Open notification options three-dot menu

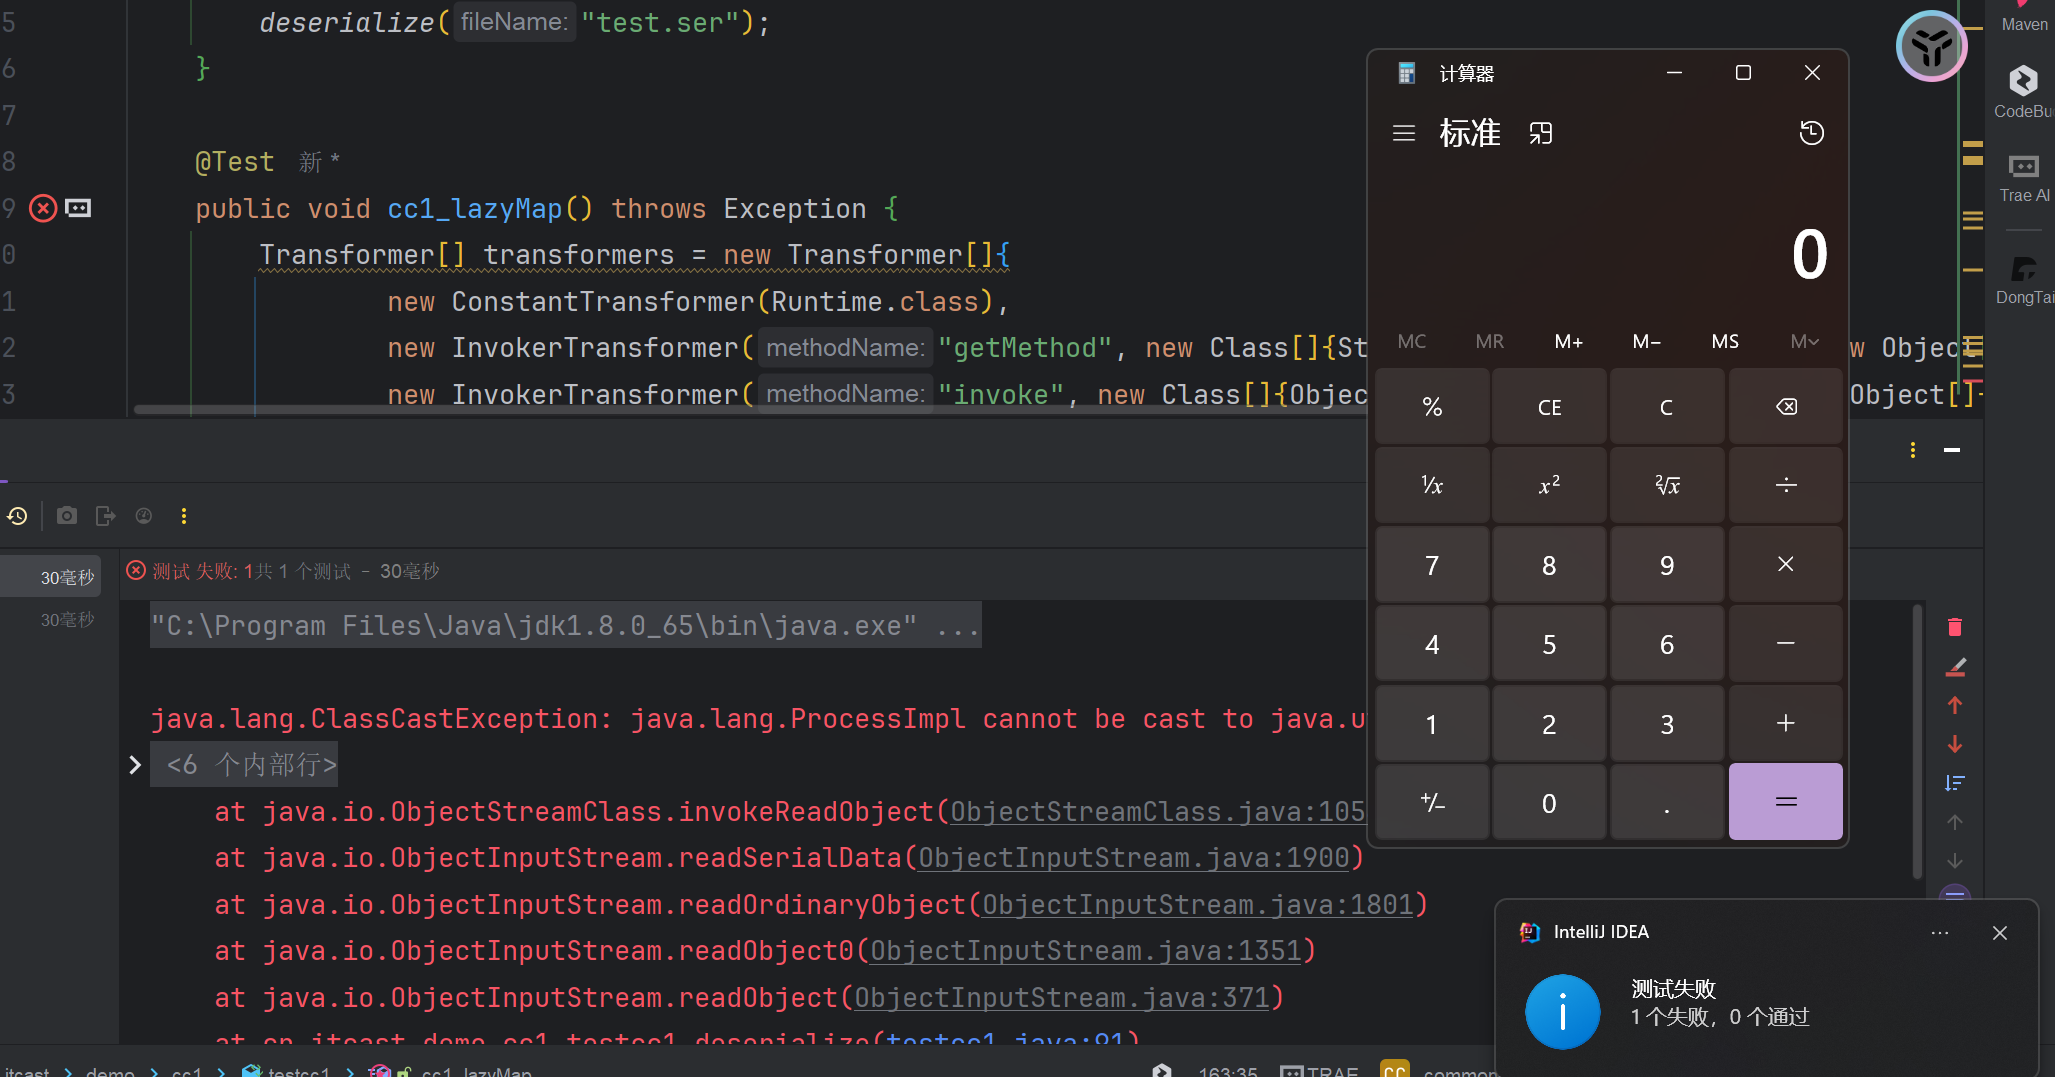(1939, 933)
